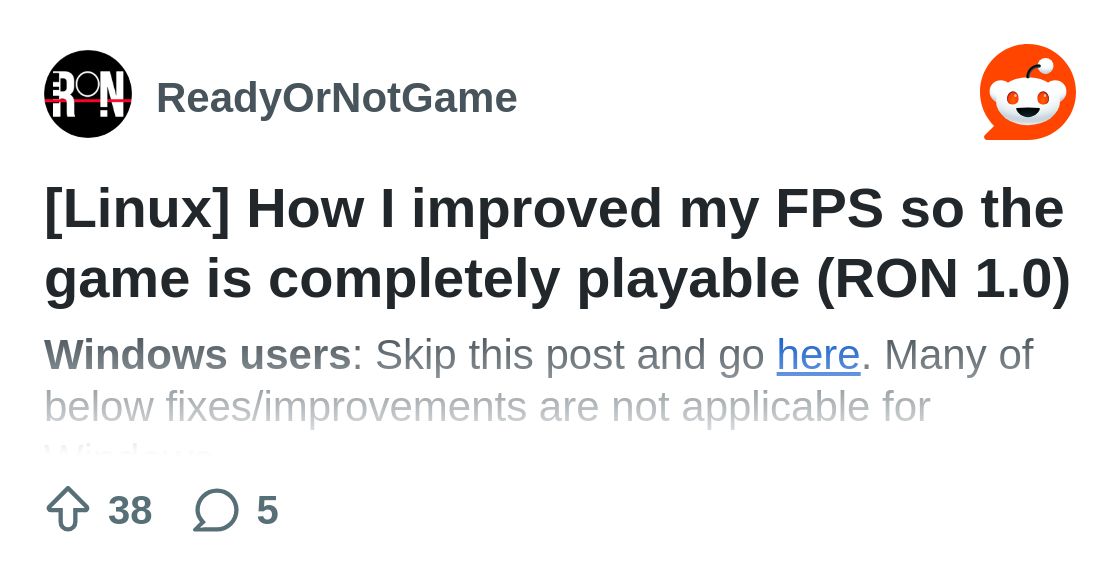Select the comment count 5
This screenshot has width=1120, height=584.
coord(267,511)
